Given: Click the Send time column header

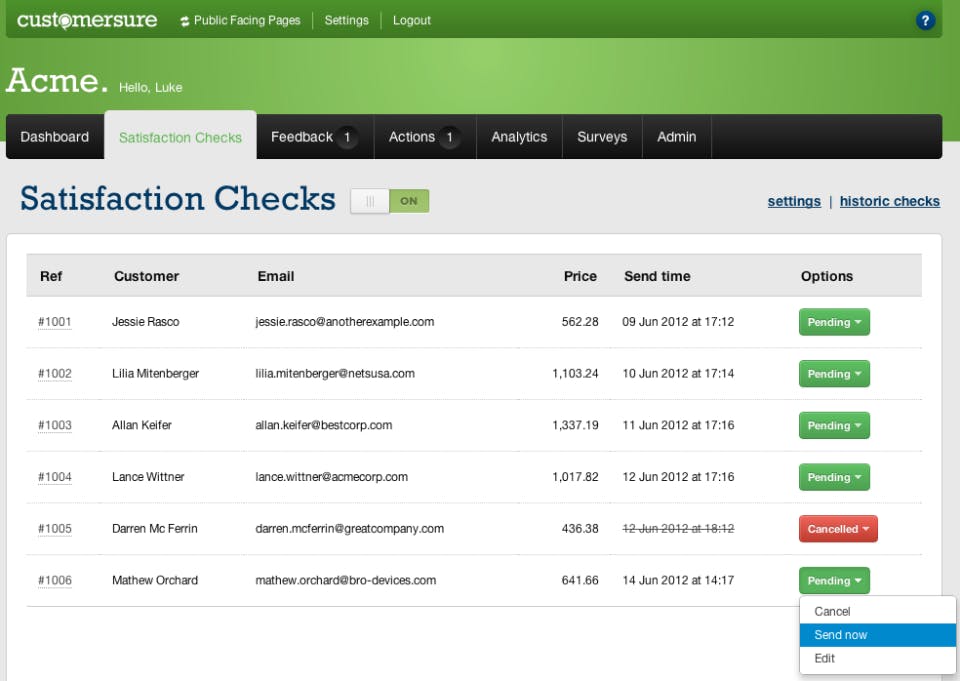Looking at the screenshot, I should click(x=657, y=276).
